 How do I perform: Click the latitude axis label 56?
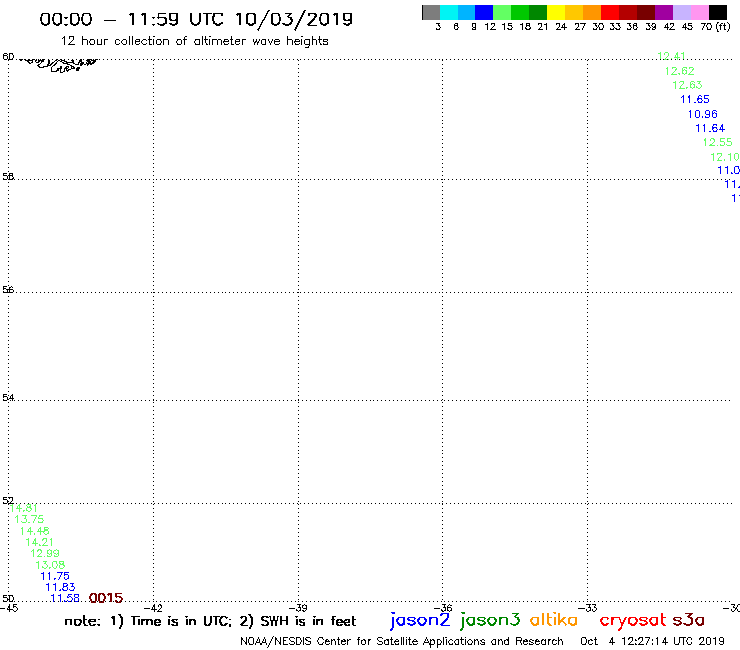pyautogui.click(x=8, y=289)
